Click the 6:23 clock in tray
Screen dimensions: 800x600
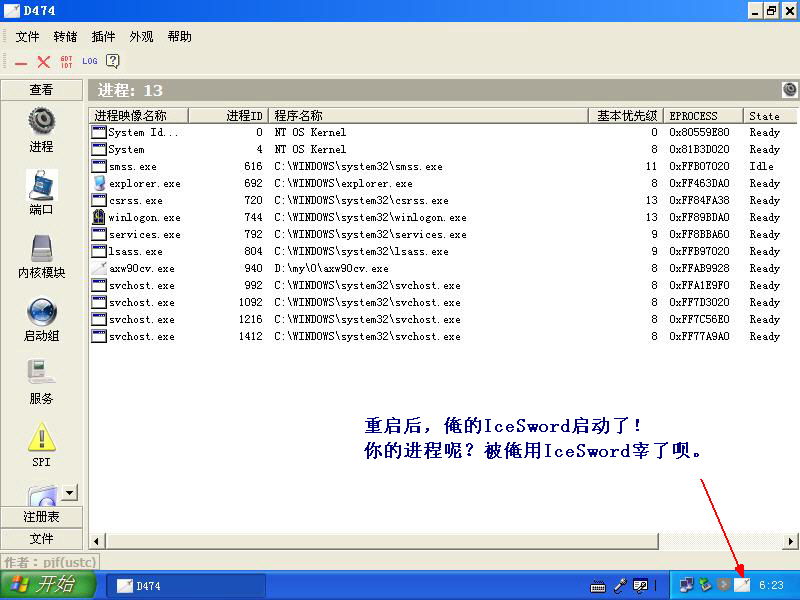tap(770, 585)
